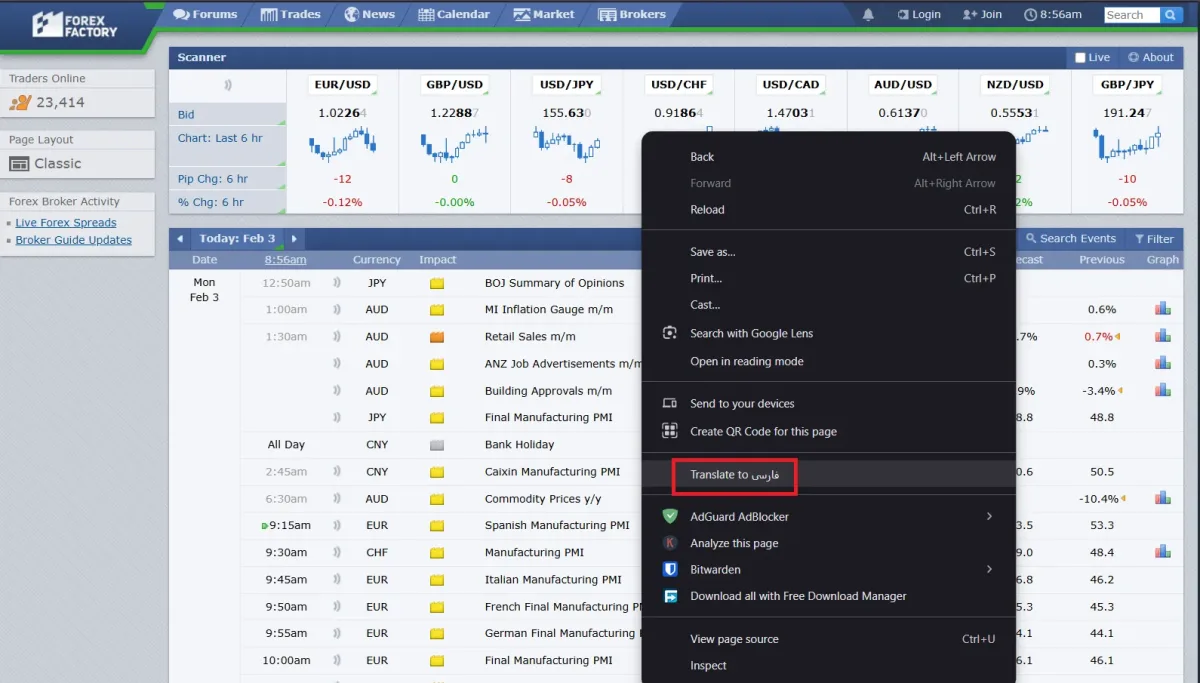Open the Trades tab

pyautogui.click(x=291, y=15)
